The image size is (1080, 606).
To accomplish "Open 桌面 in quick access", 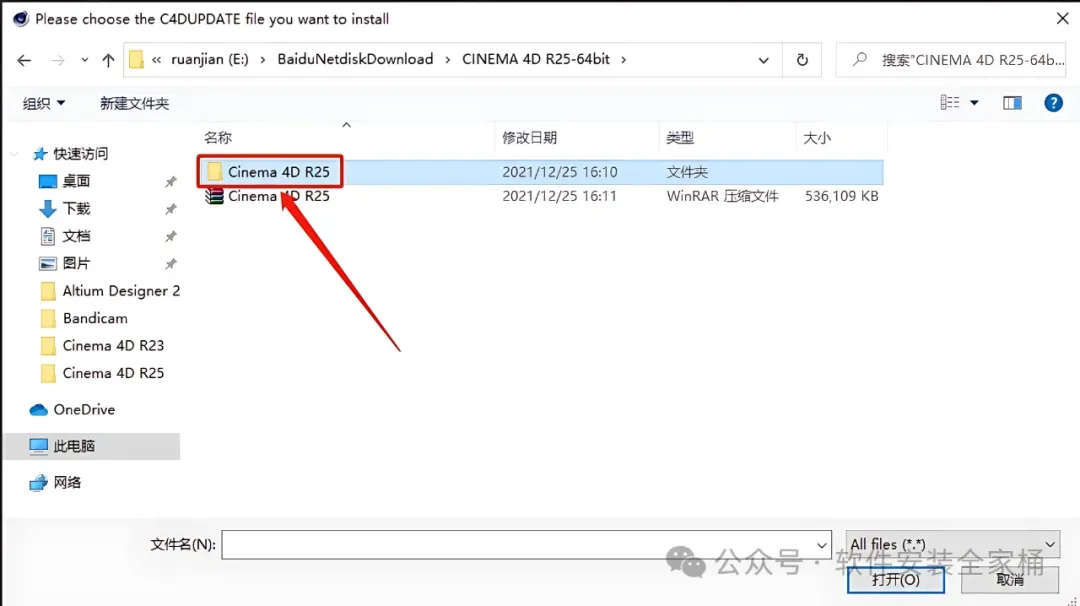I will click(x=76, y=181).
